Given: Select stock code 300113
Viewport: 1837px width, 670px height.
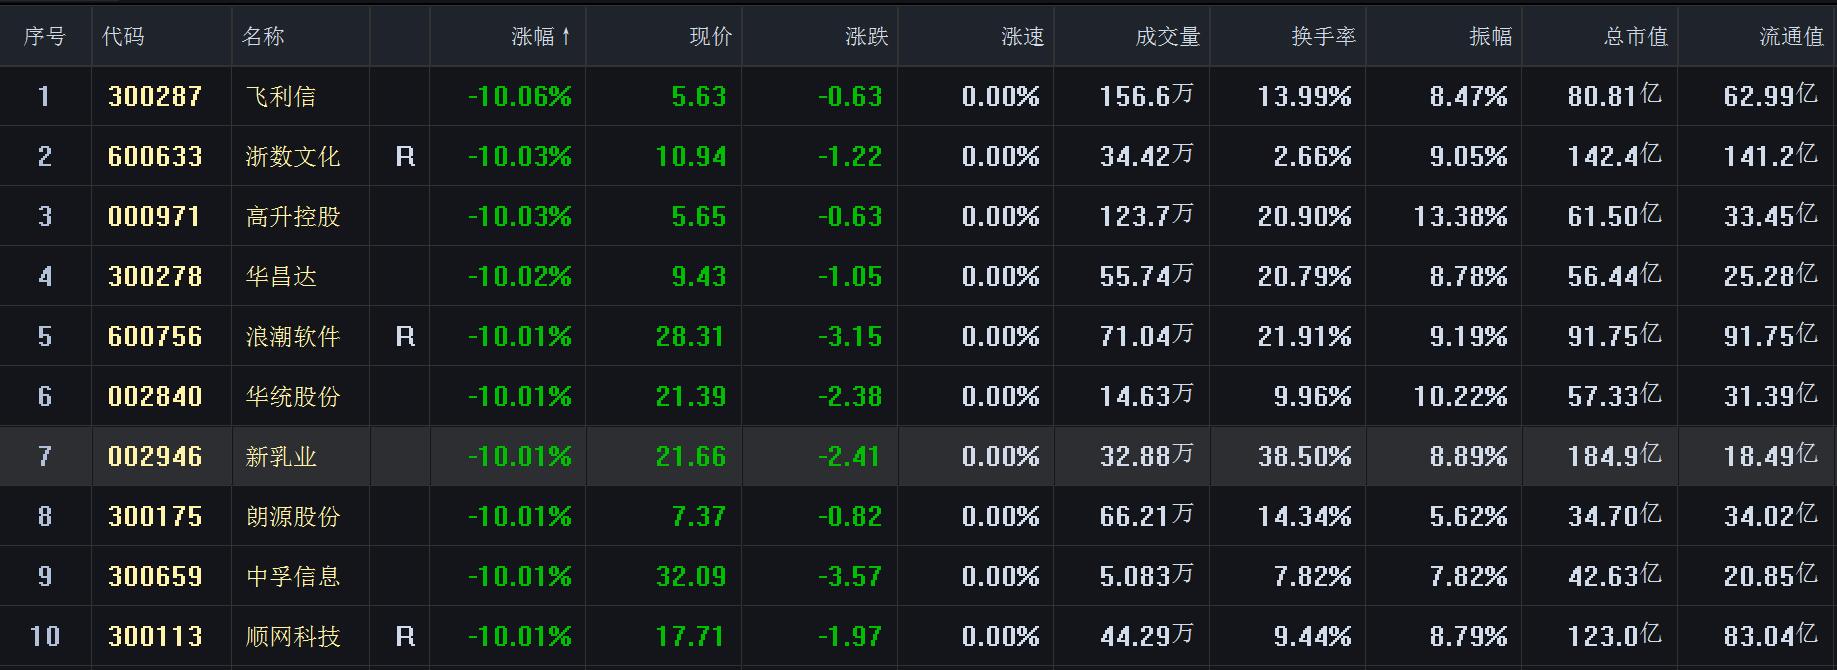Looking at the screenshot, I should 155,637.
